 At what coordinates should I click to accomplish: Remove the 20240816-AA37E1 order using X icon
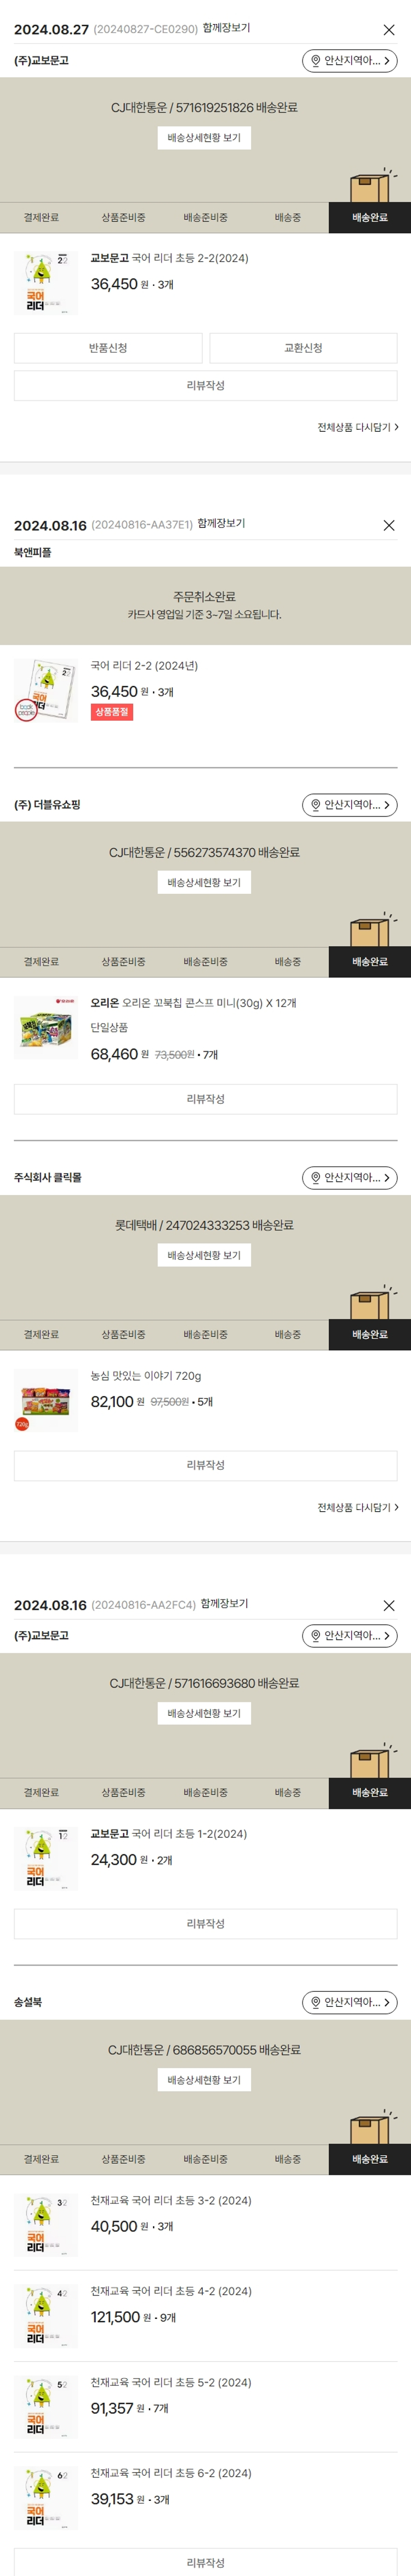(x=389, y=525)
